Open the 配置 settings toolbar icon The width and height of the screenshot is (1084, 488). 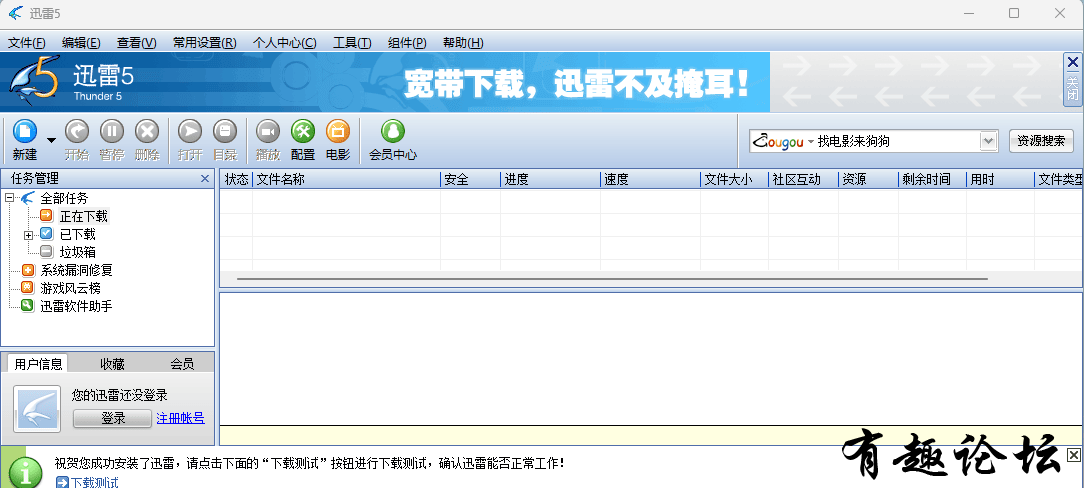pos(303,131)
